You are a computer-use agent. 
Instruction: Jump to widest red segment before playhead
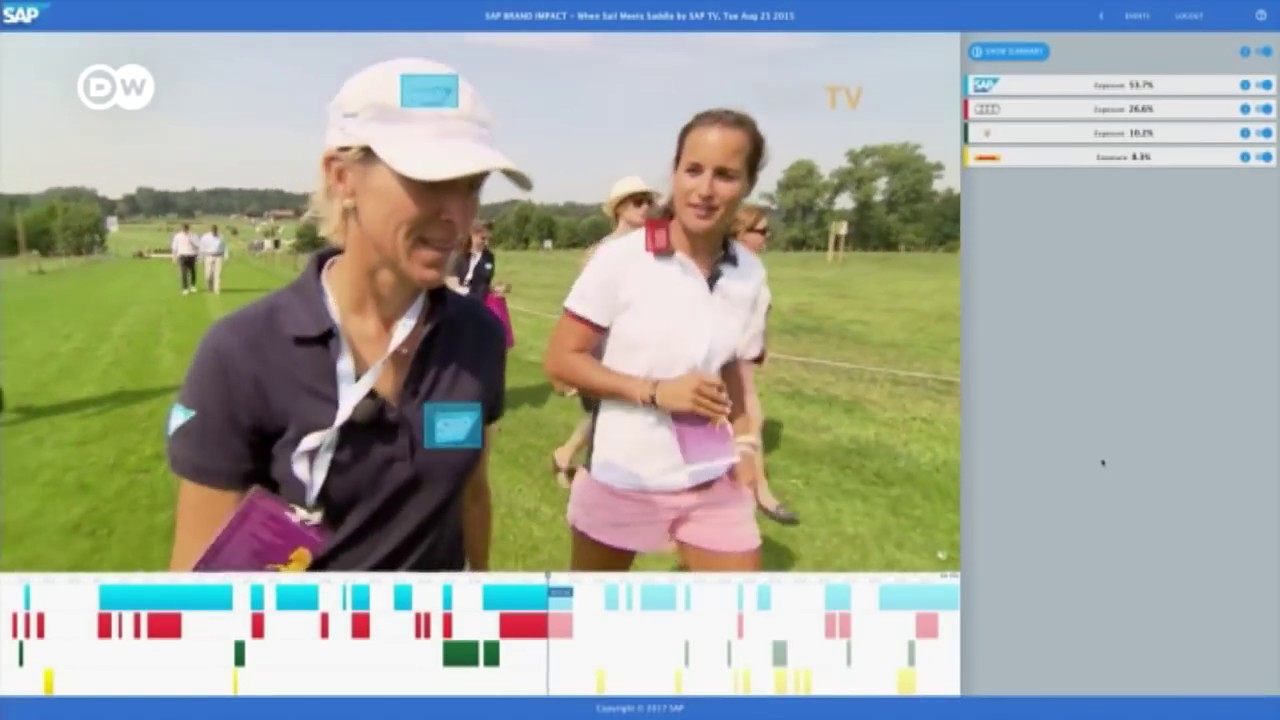523,625
